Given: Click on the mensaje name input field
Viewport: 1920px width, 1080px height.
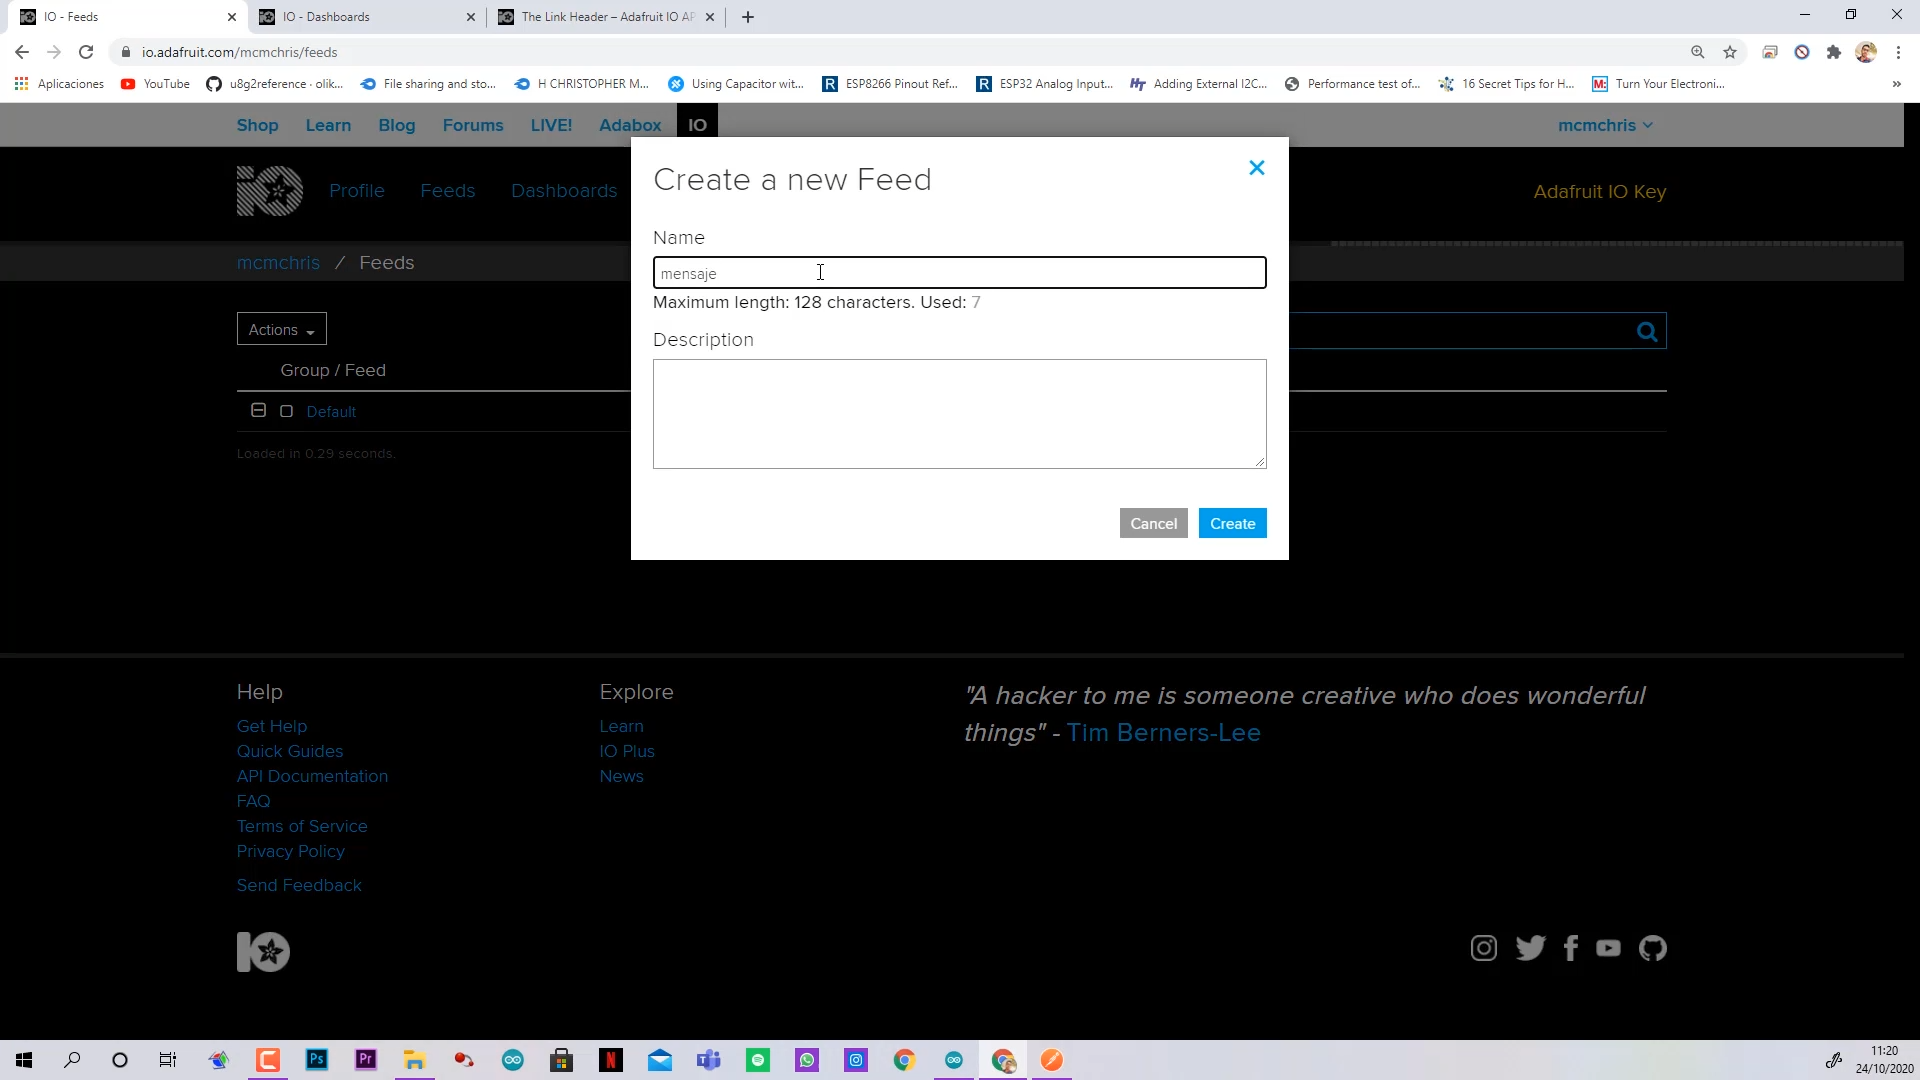Looking at the screenshot, I should click(x=960, y=273).
